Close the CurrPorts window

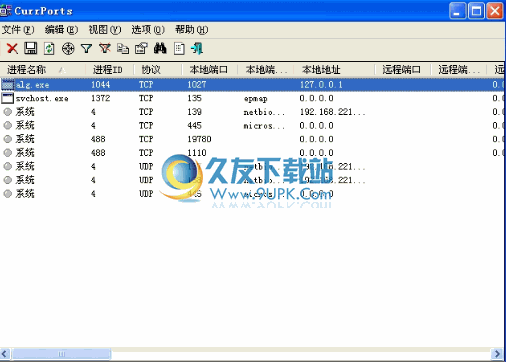click(x=495, y=11)
